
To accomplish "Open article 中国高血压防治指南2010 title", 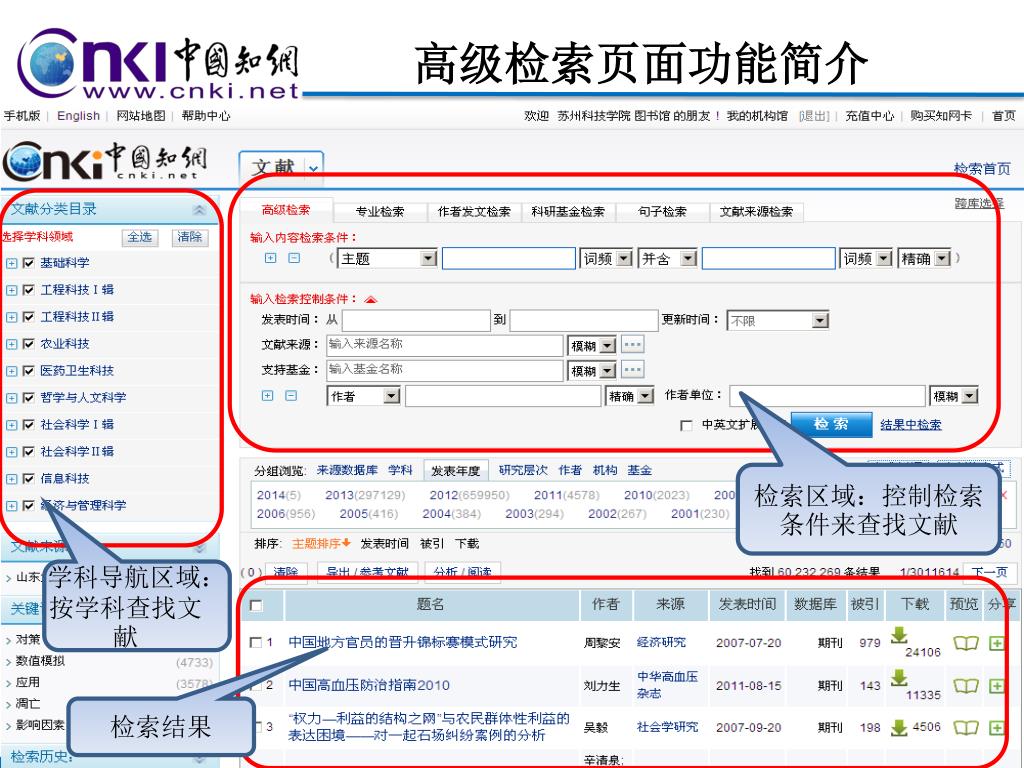I will [369, 685].
